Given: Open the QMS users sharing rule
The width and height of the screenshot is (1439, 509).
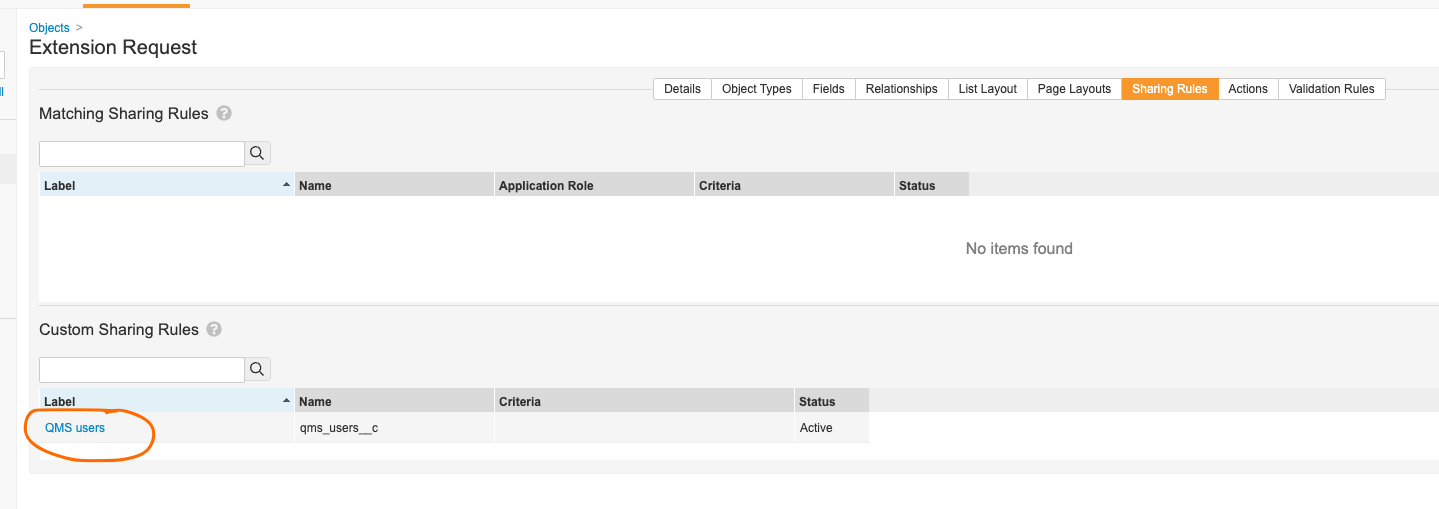Looking at the screenshot, I should [75, 428].
